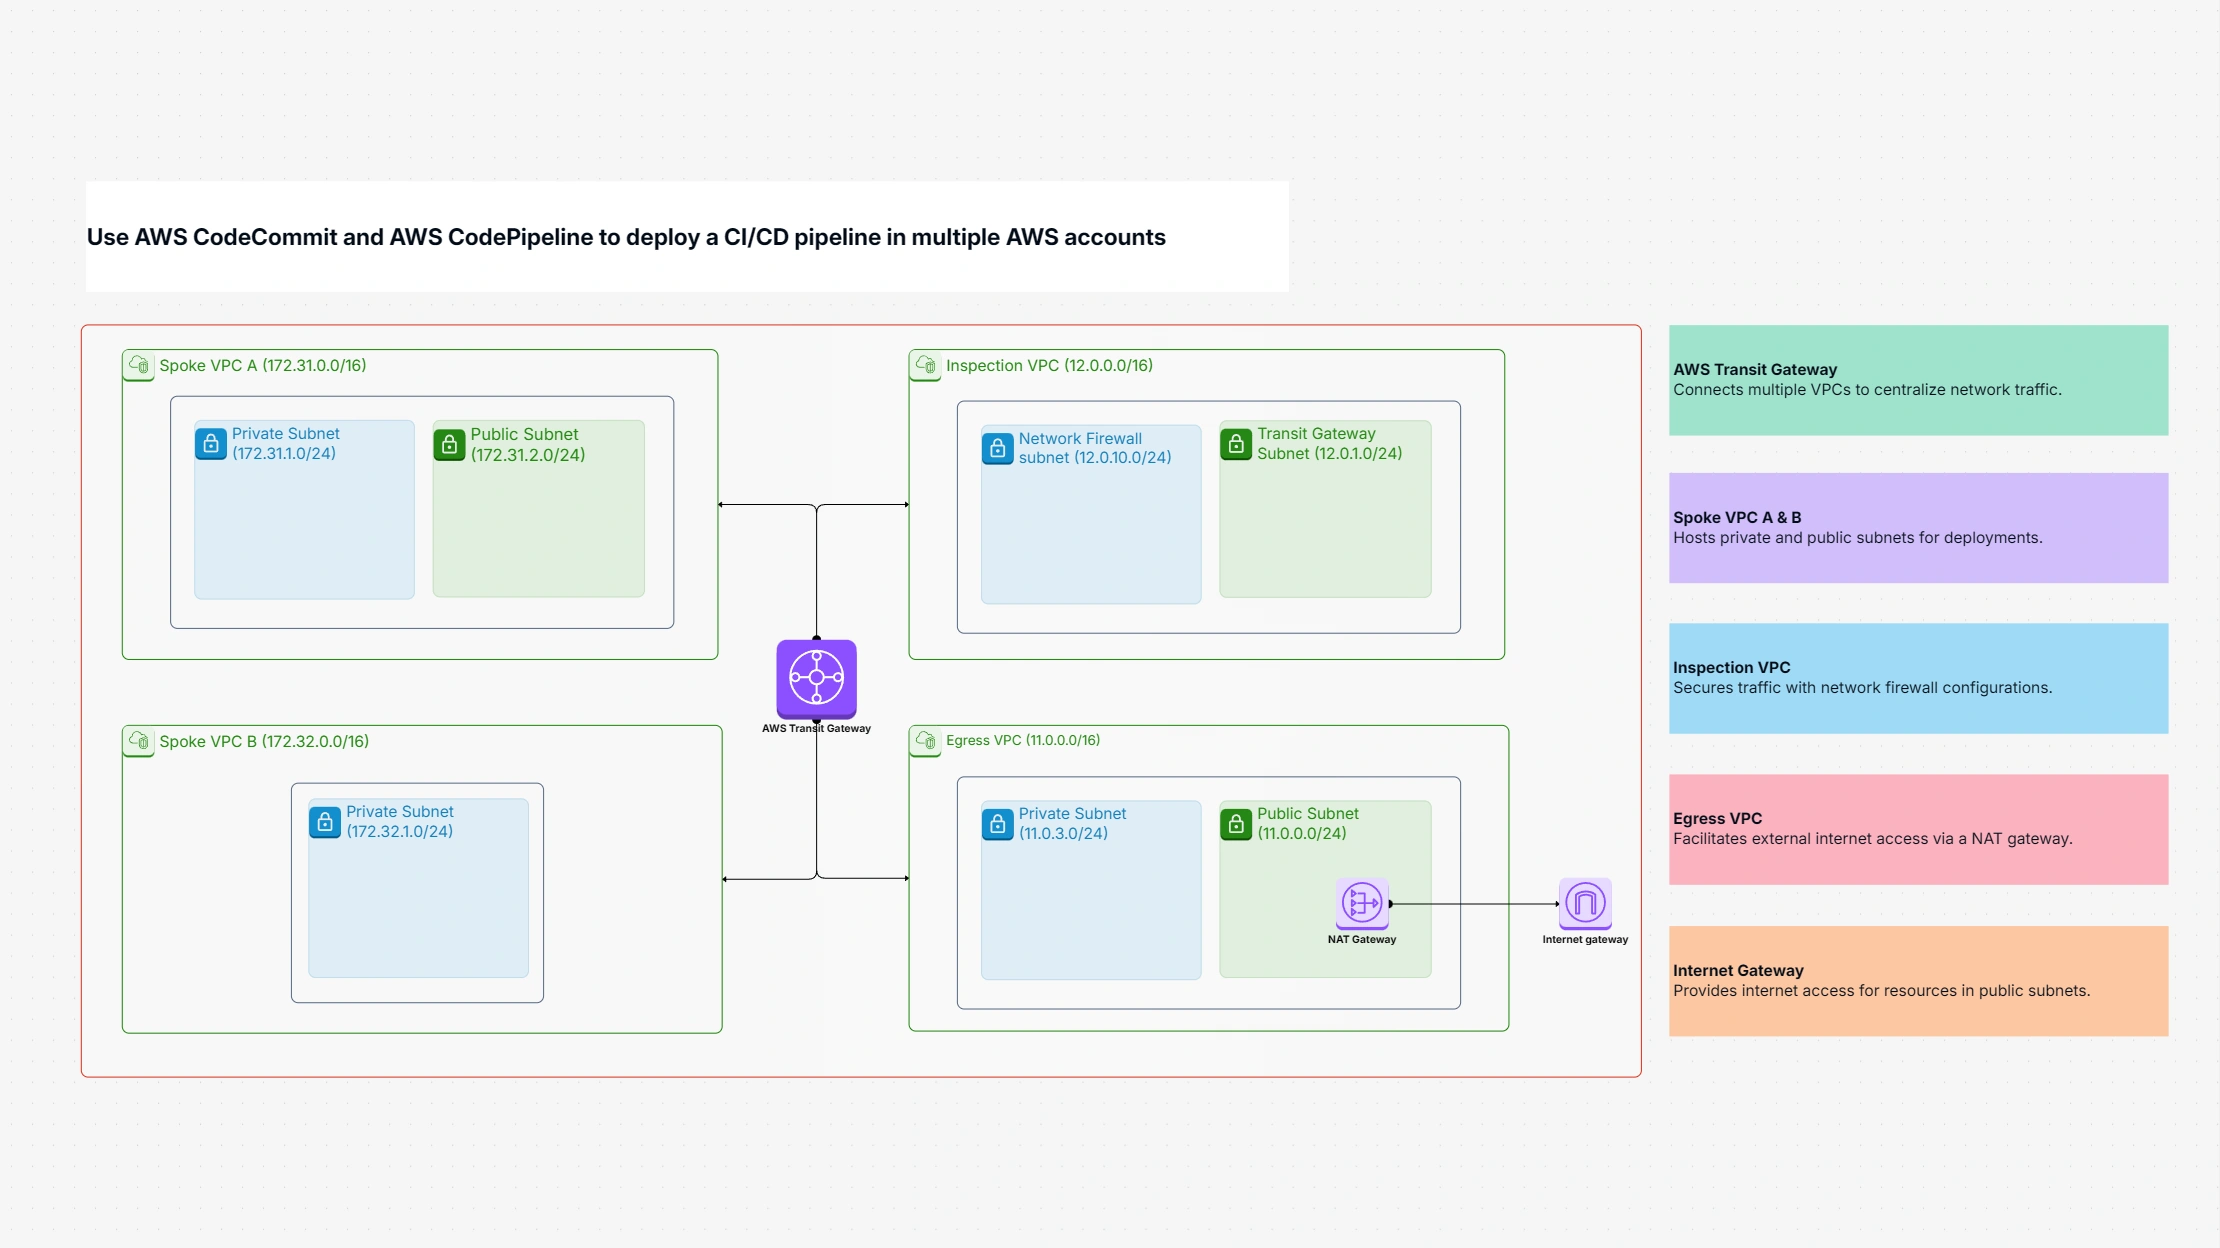Click the orange Internet Gateway legend card

(1918, 980)
